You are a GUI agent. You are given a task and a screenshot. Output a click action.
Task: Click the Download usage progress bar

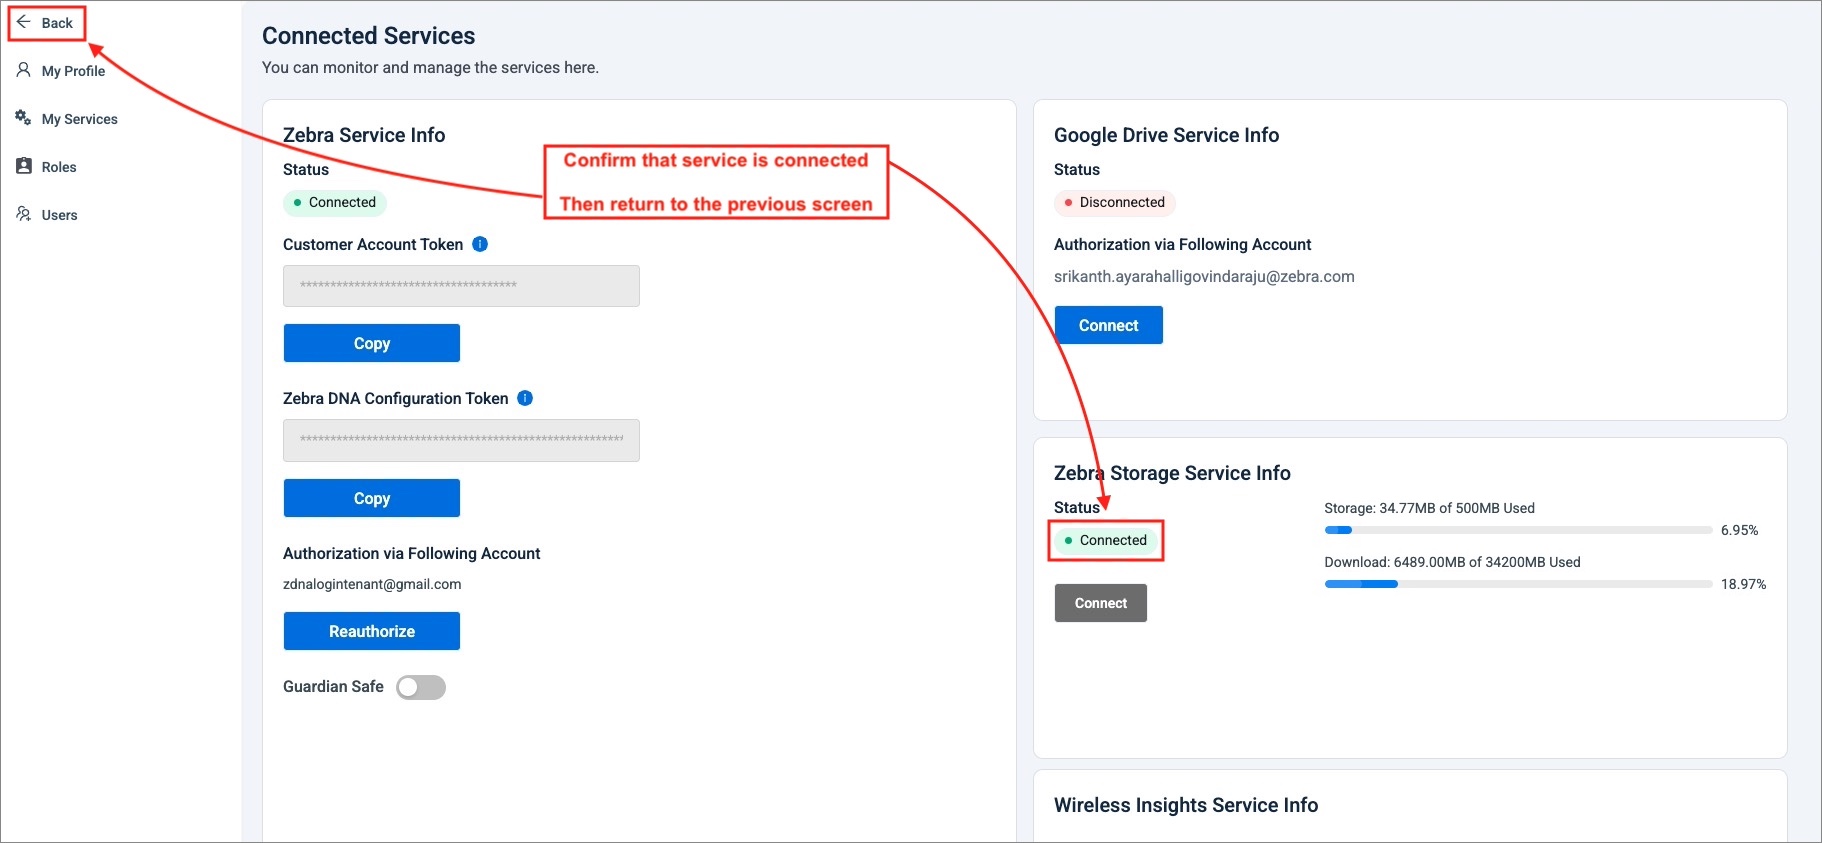1517,584
